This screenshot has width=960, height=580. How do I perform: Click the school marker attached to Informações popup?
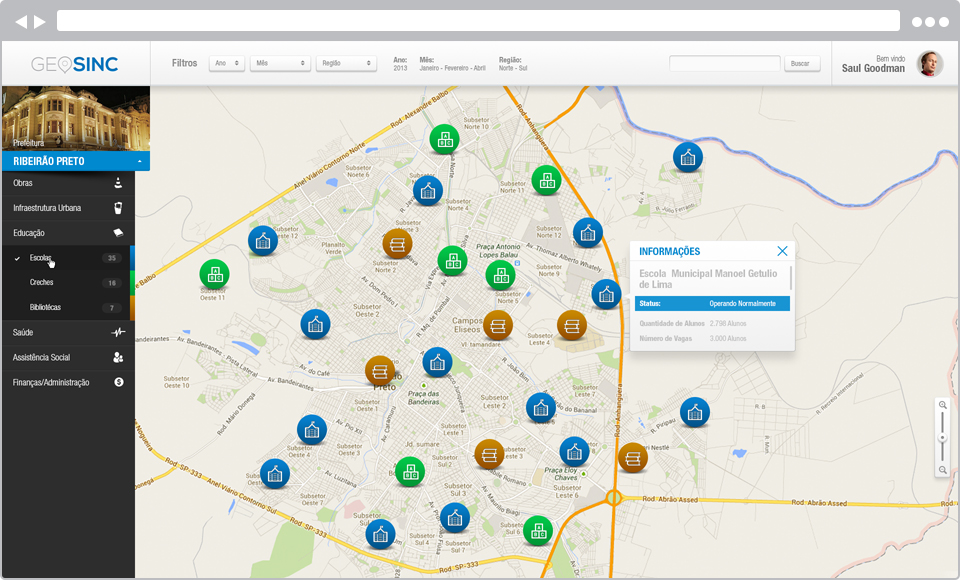point(606,295)
